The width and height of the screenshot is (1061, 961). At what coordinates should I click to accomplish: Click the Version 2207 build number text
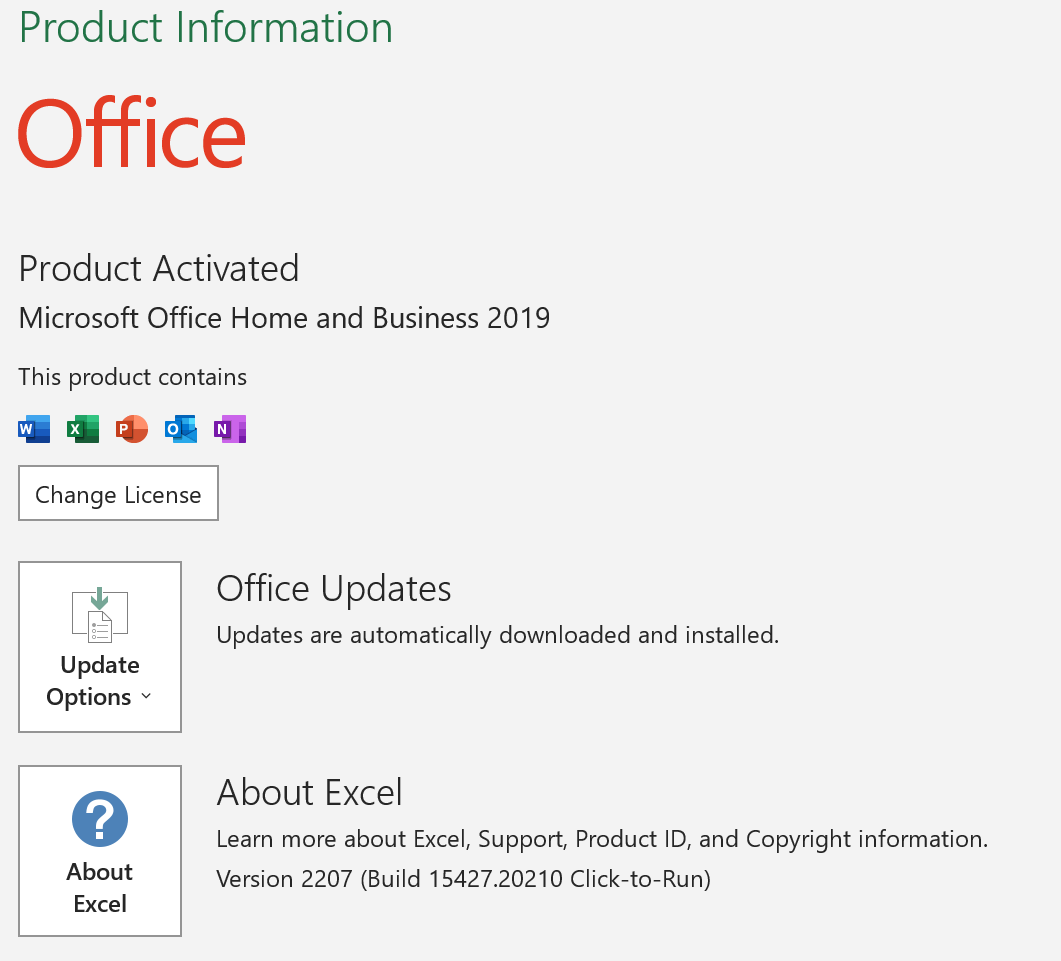[463, 879]
